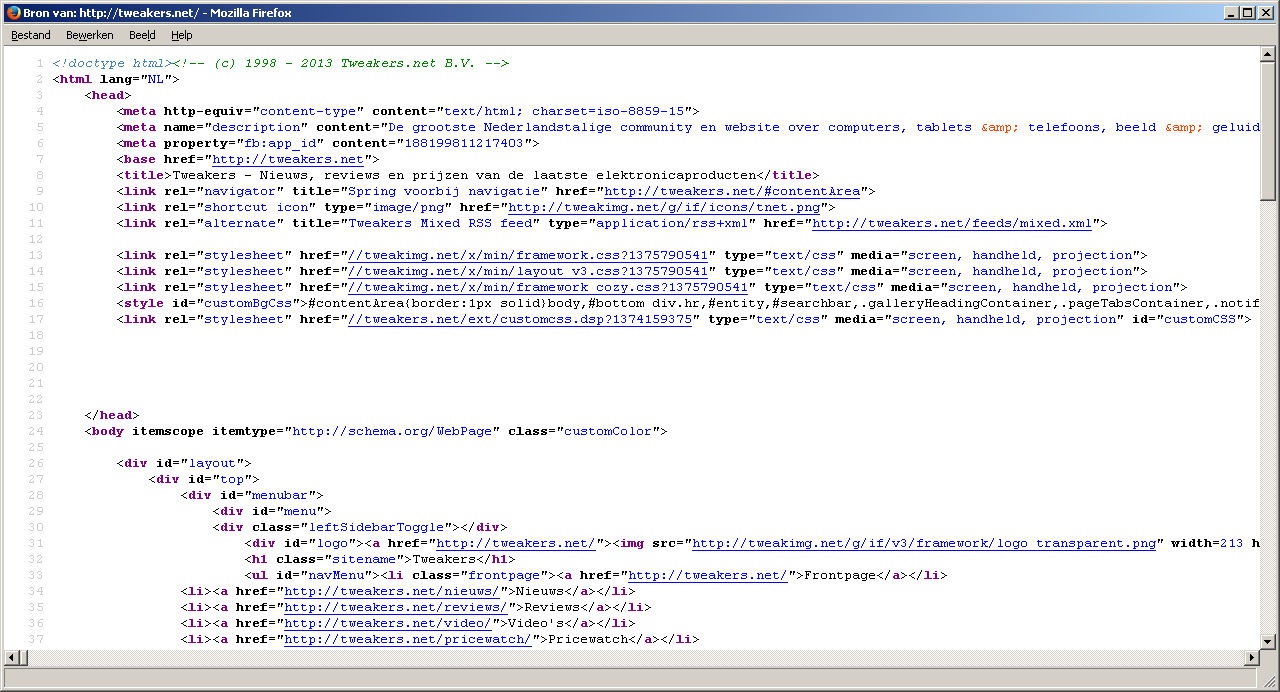Close the source viewer window
The height and width of the screenshot is (692, 1280).
1265,12
